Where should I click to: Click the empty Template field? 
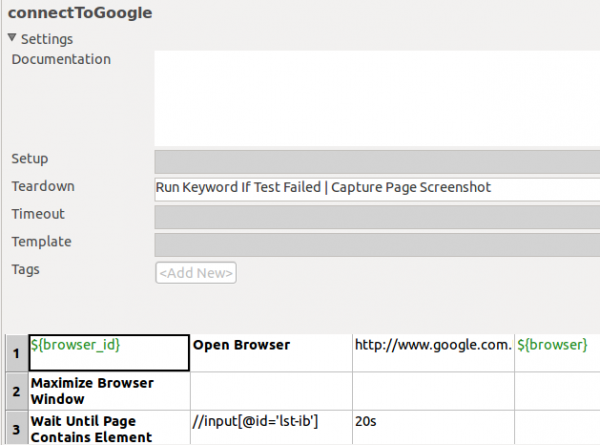377,245
